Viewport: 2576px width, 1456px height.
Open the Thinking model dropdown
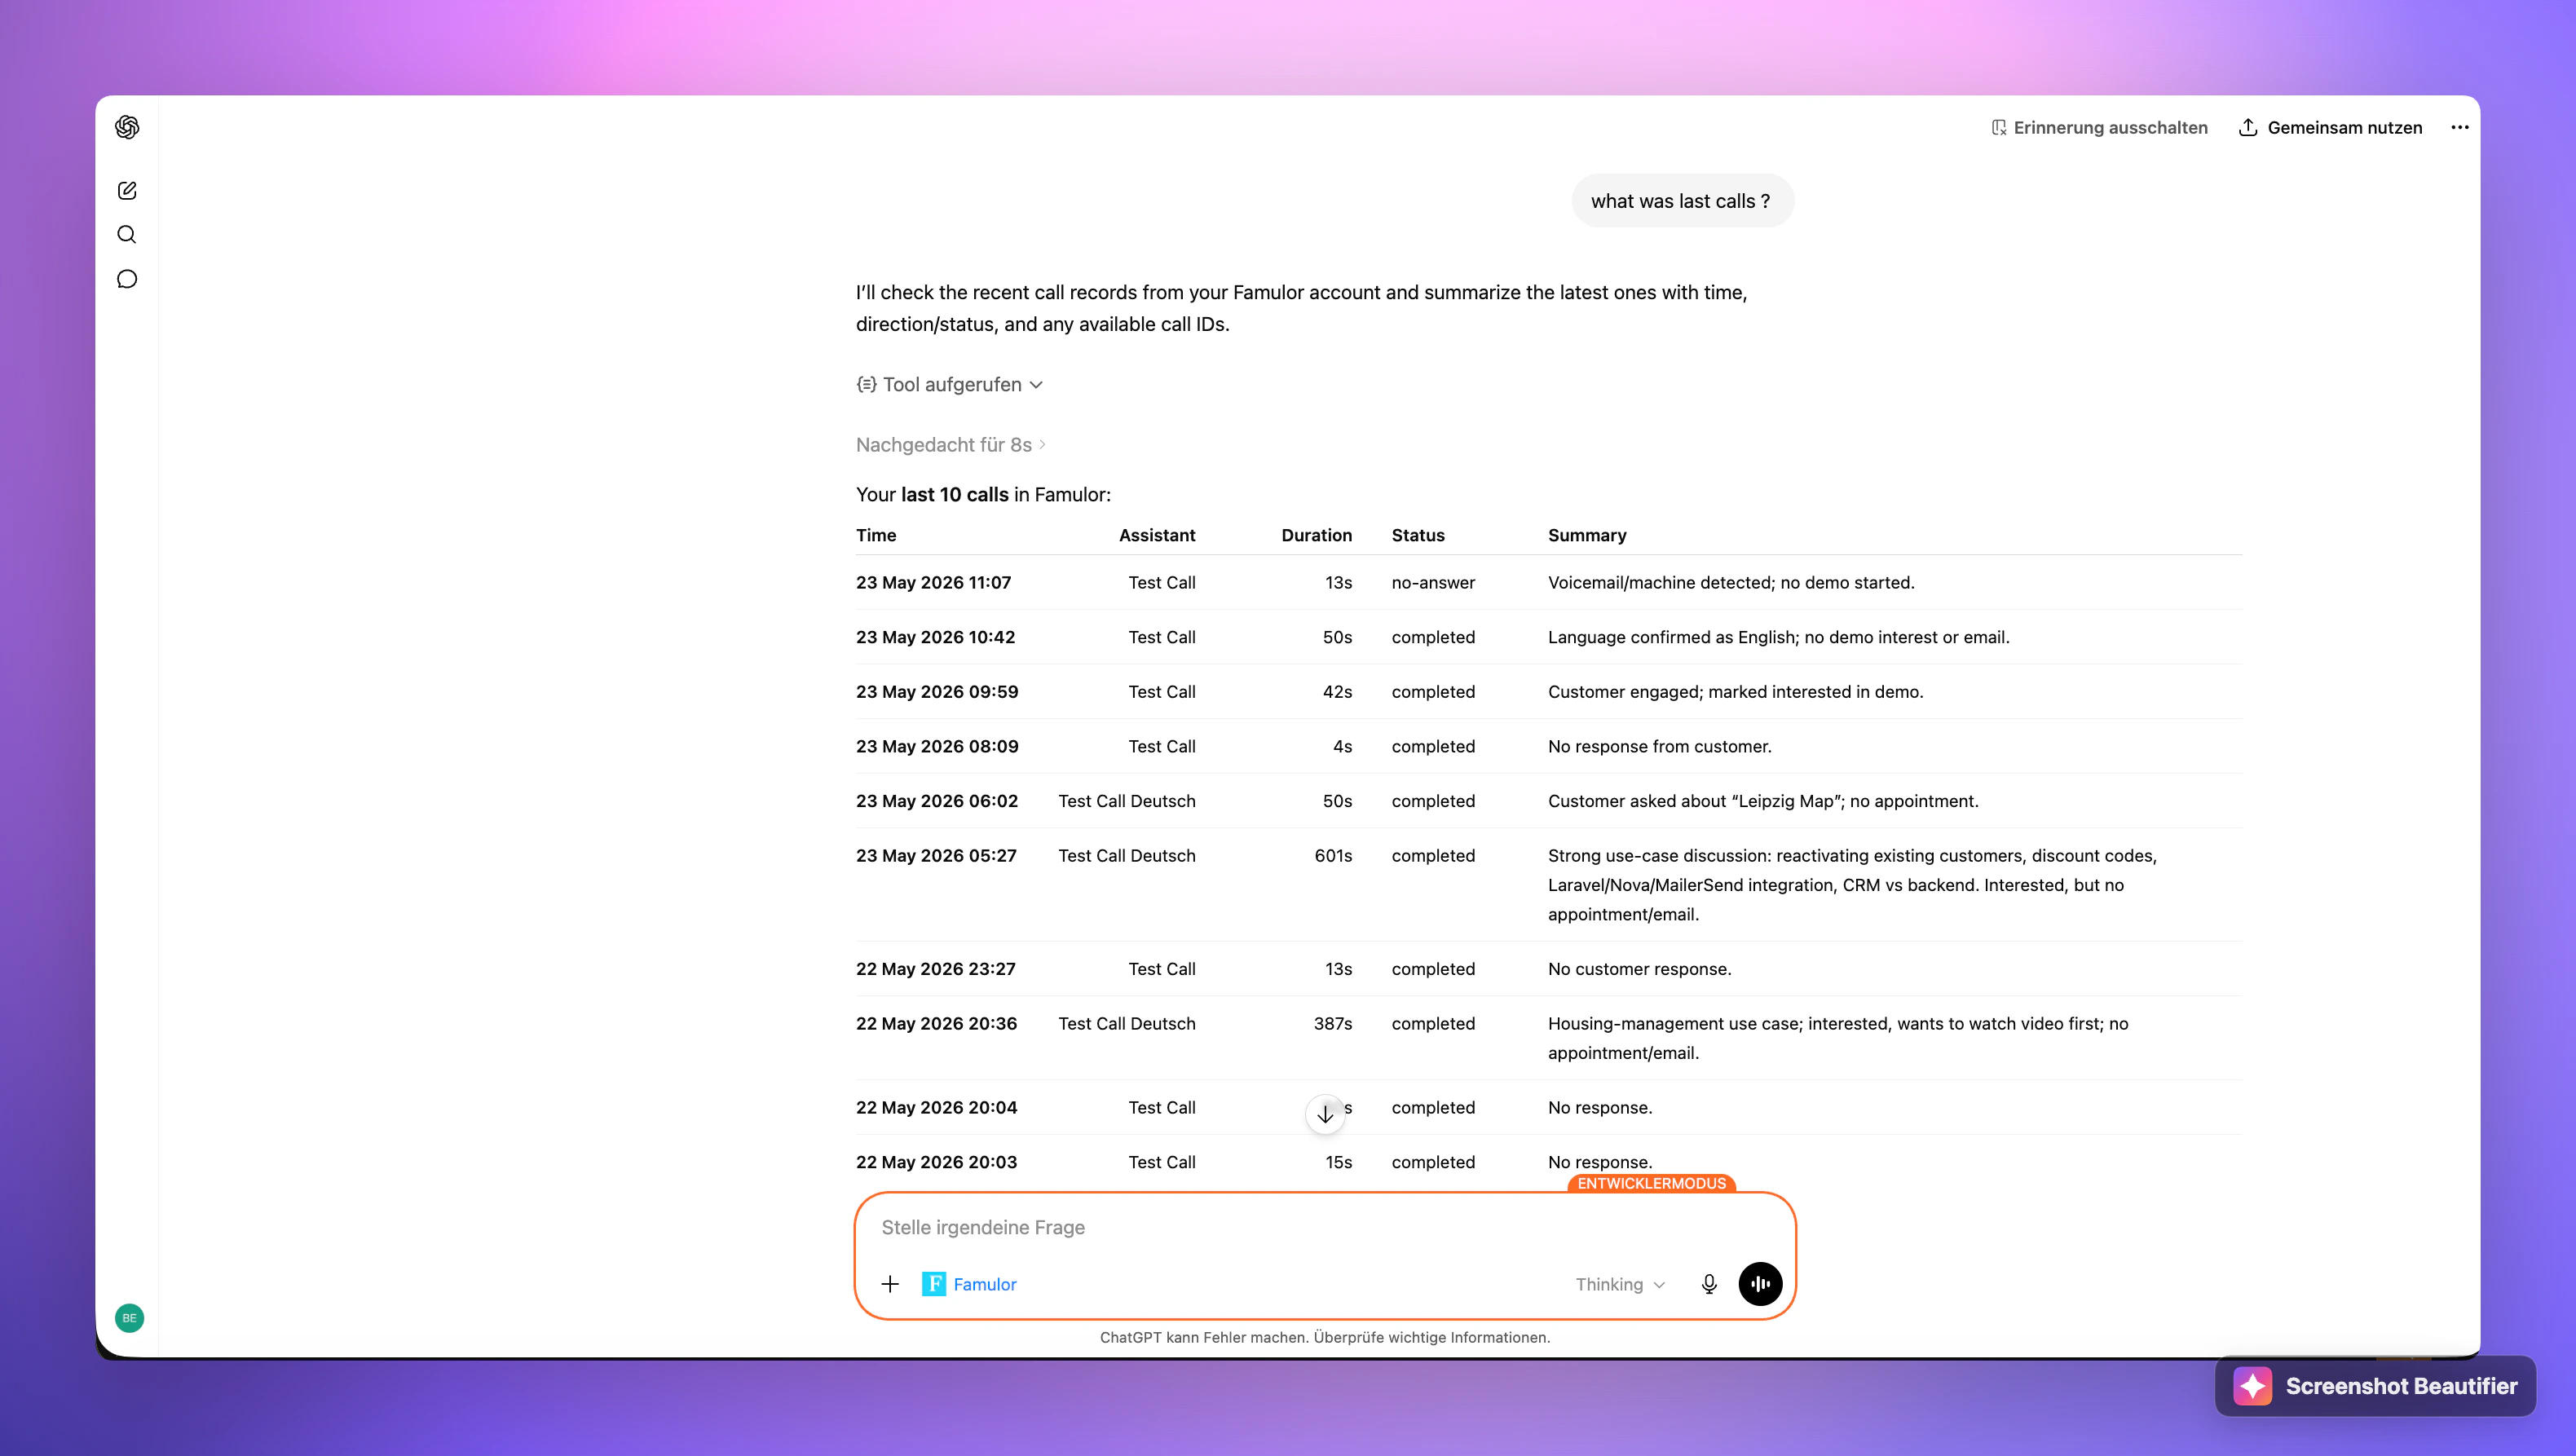point(1620,1284)
